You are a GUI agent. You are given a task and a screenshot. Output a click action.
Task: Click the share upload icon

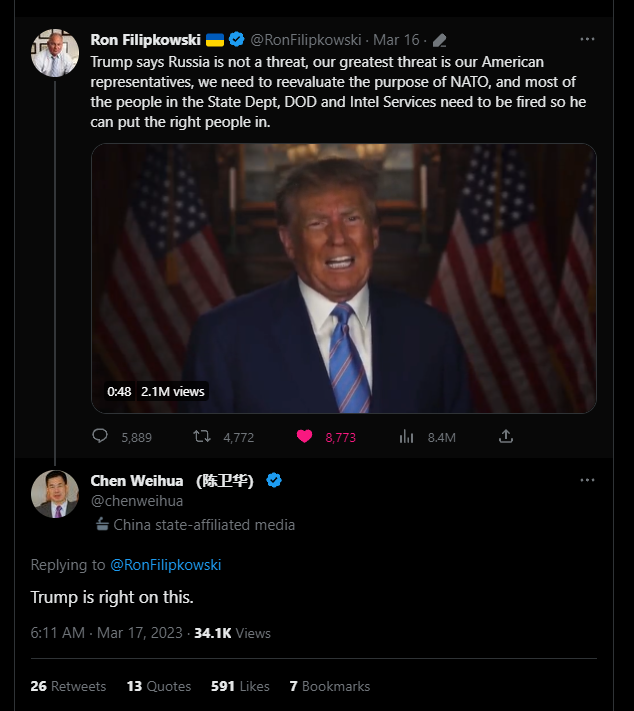(x=506, y=437)
